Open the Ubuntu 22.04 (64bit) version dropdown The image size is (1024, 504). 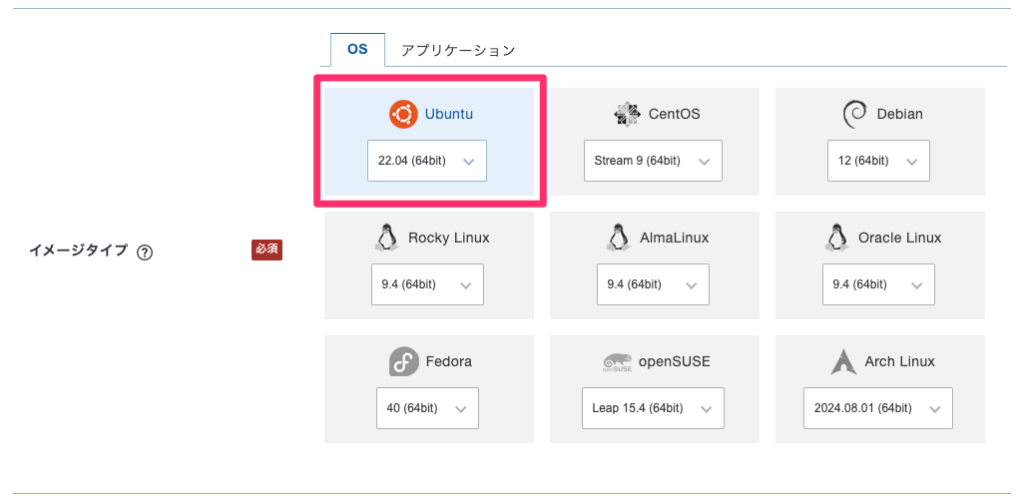427,161
